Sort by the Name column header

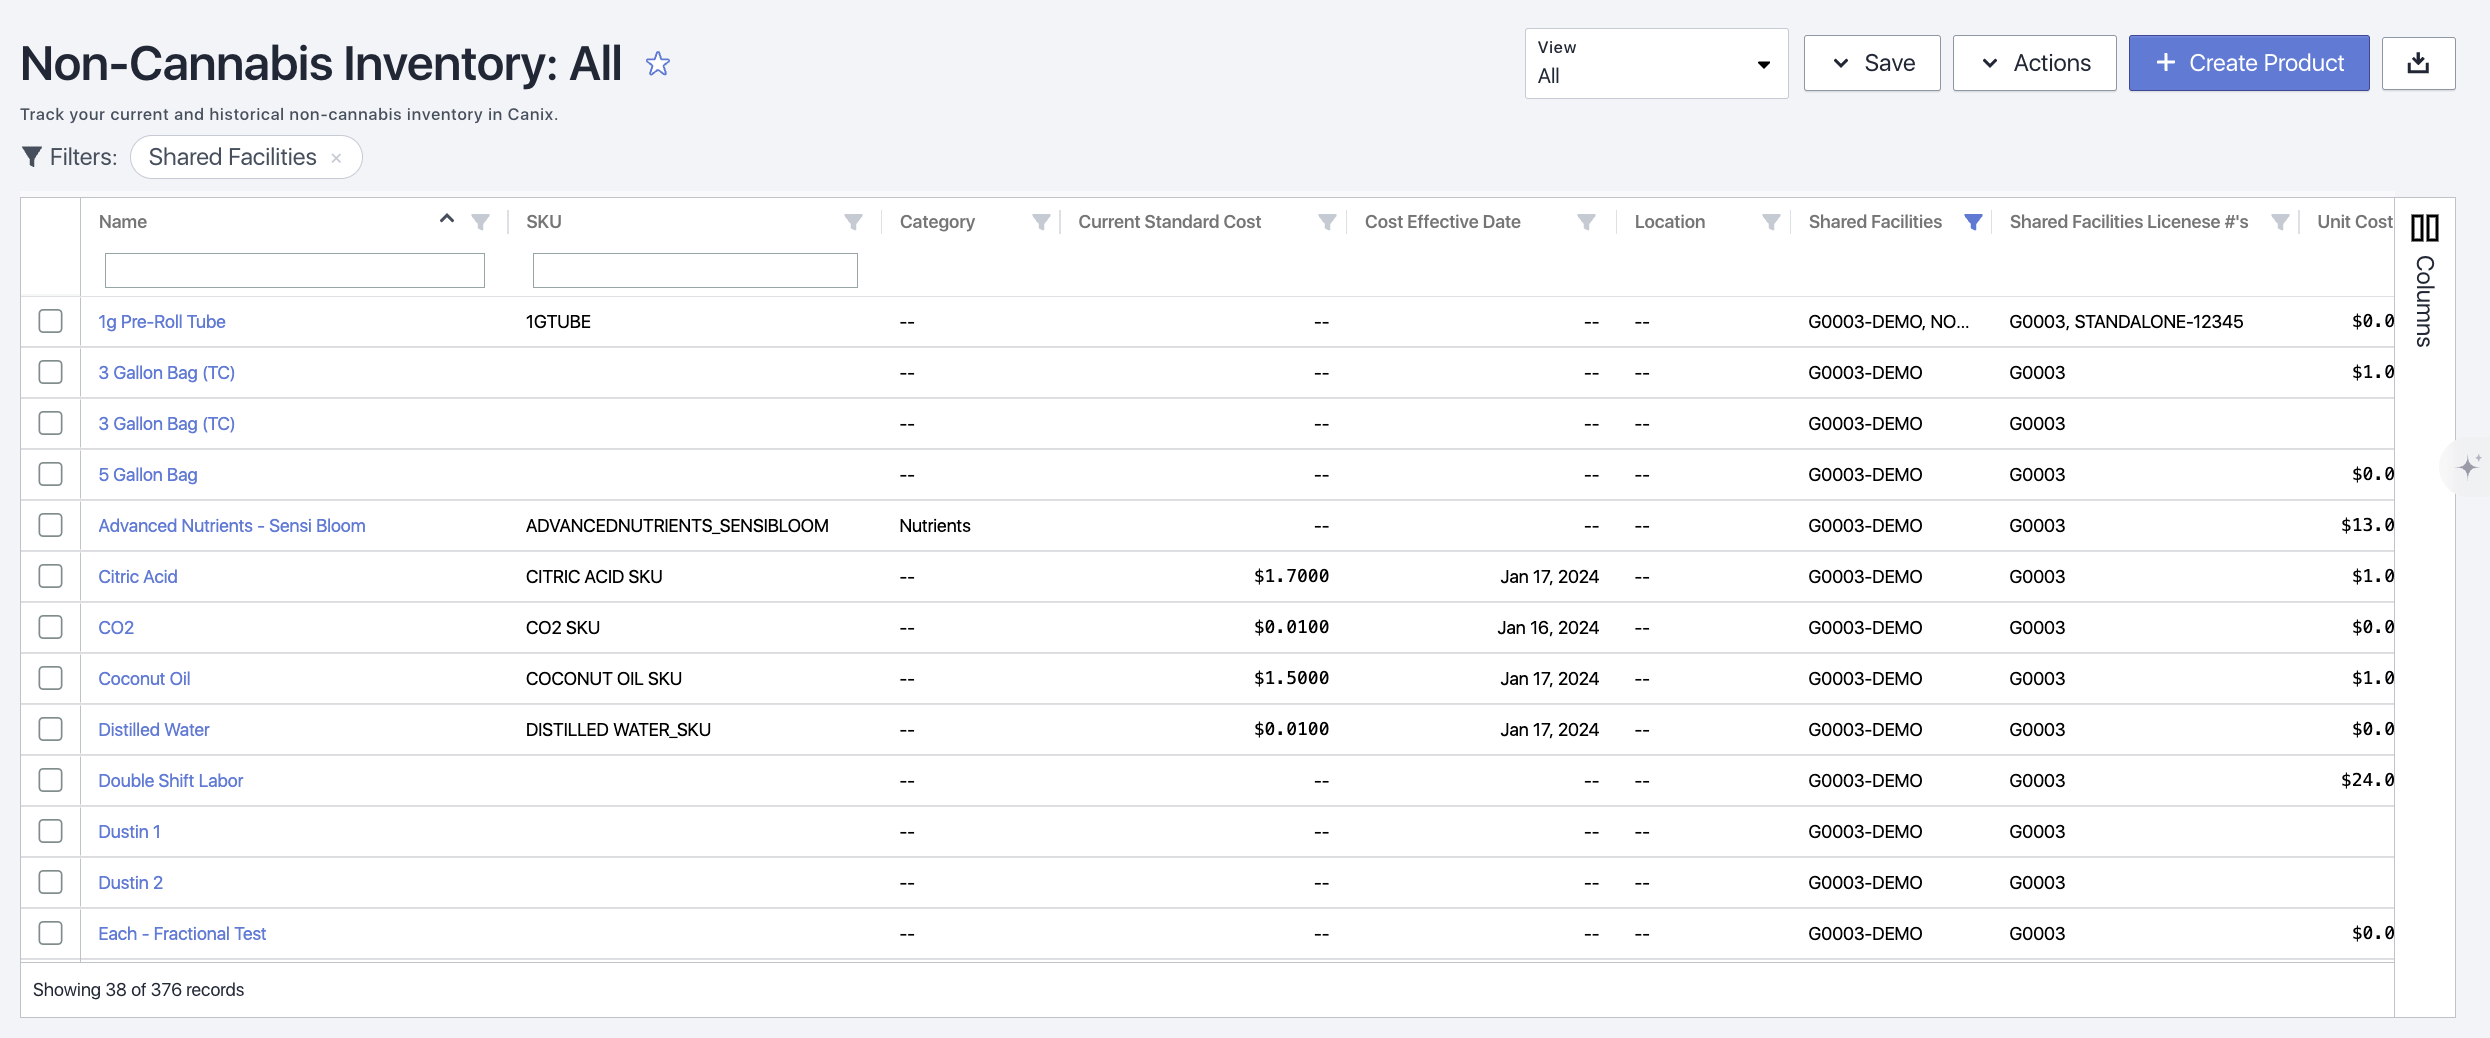(x=123, y=222)
